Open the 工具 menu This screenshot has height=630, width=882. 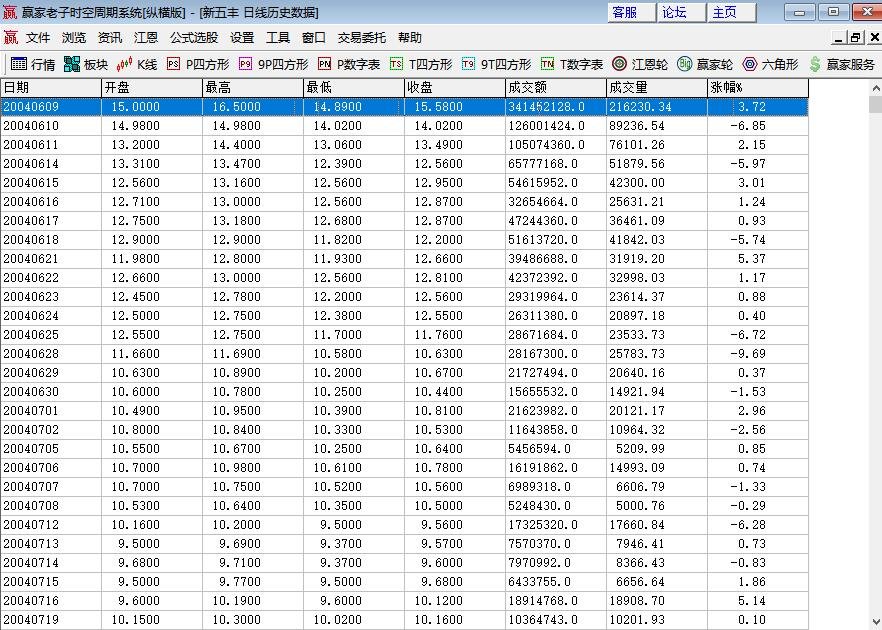[278, 38]
